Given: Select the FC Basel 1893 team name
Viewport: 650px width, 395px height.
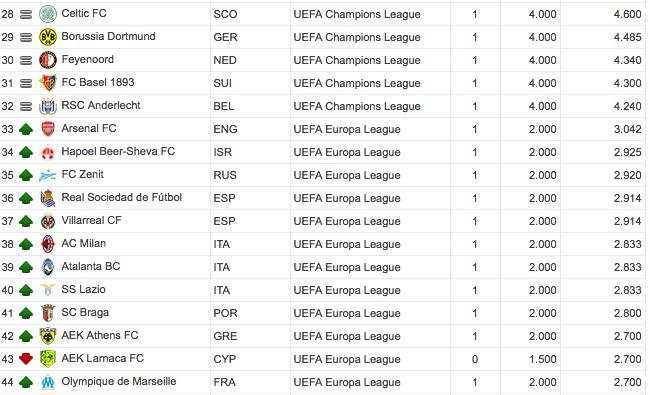Looking at the screenshot, I should pos(98,82).
